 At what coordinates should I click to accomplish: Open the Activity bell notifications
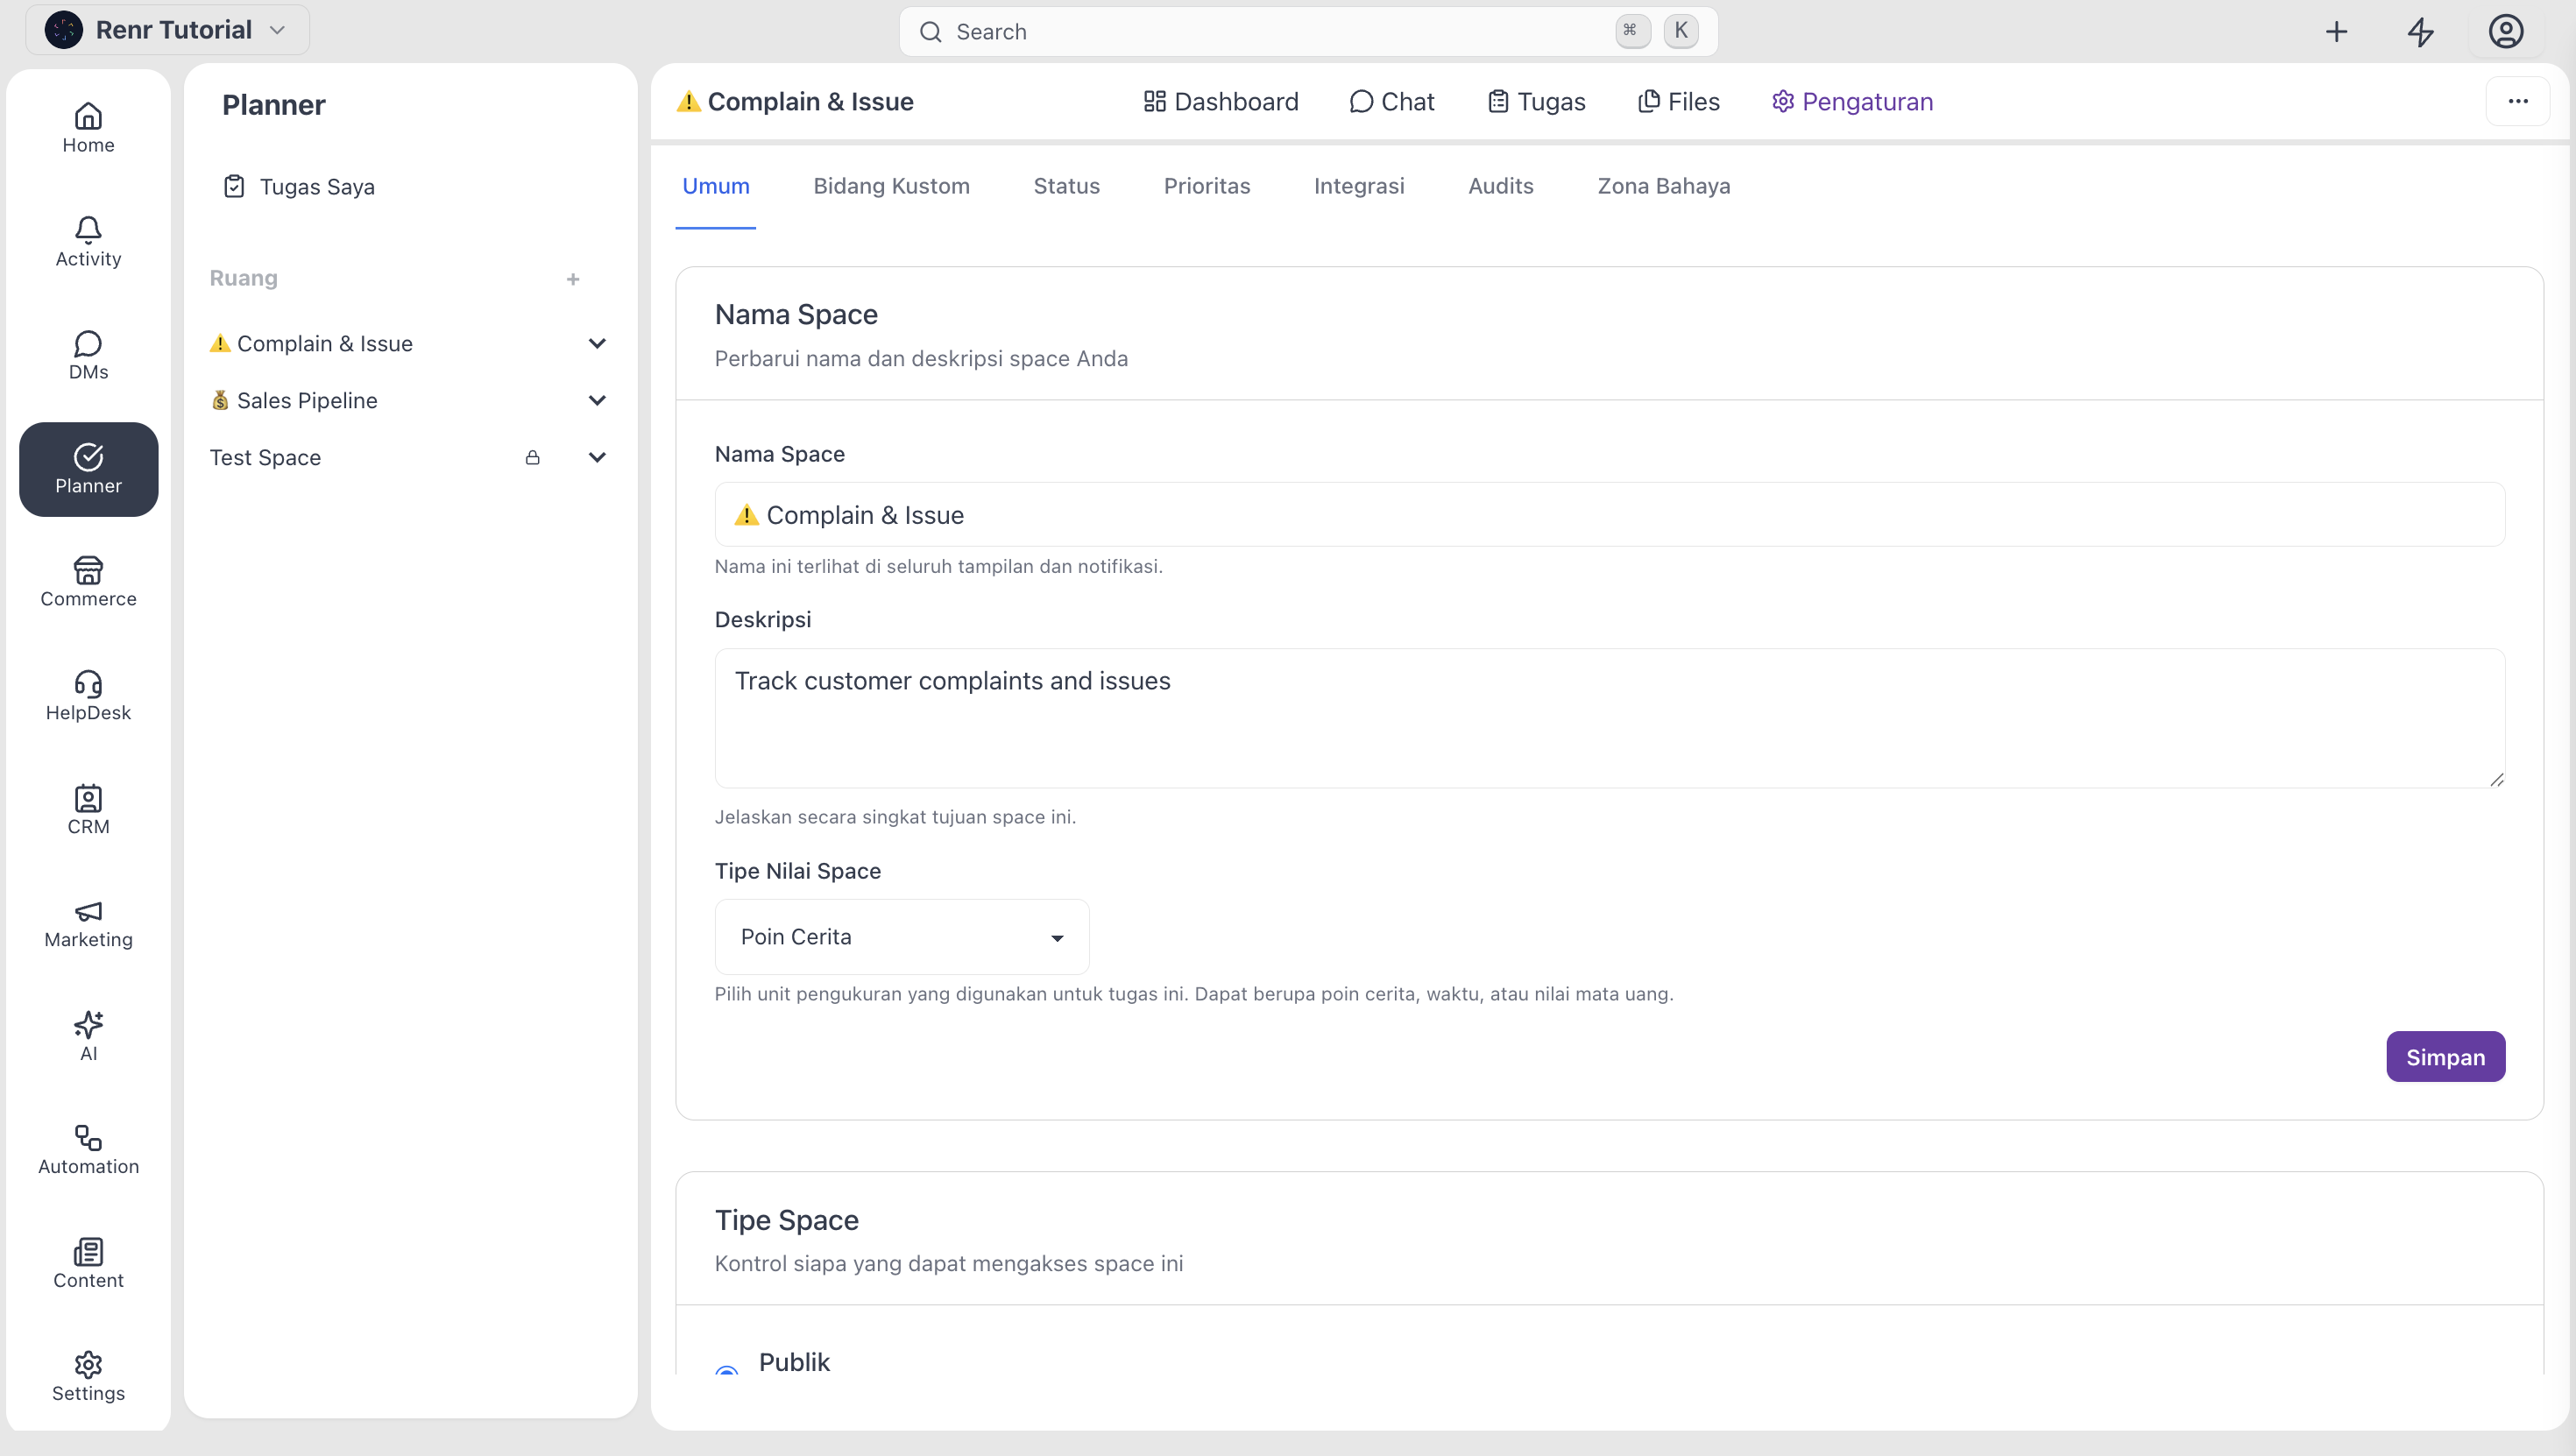[x=88, y=242]
